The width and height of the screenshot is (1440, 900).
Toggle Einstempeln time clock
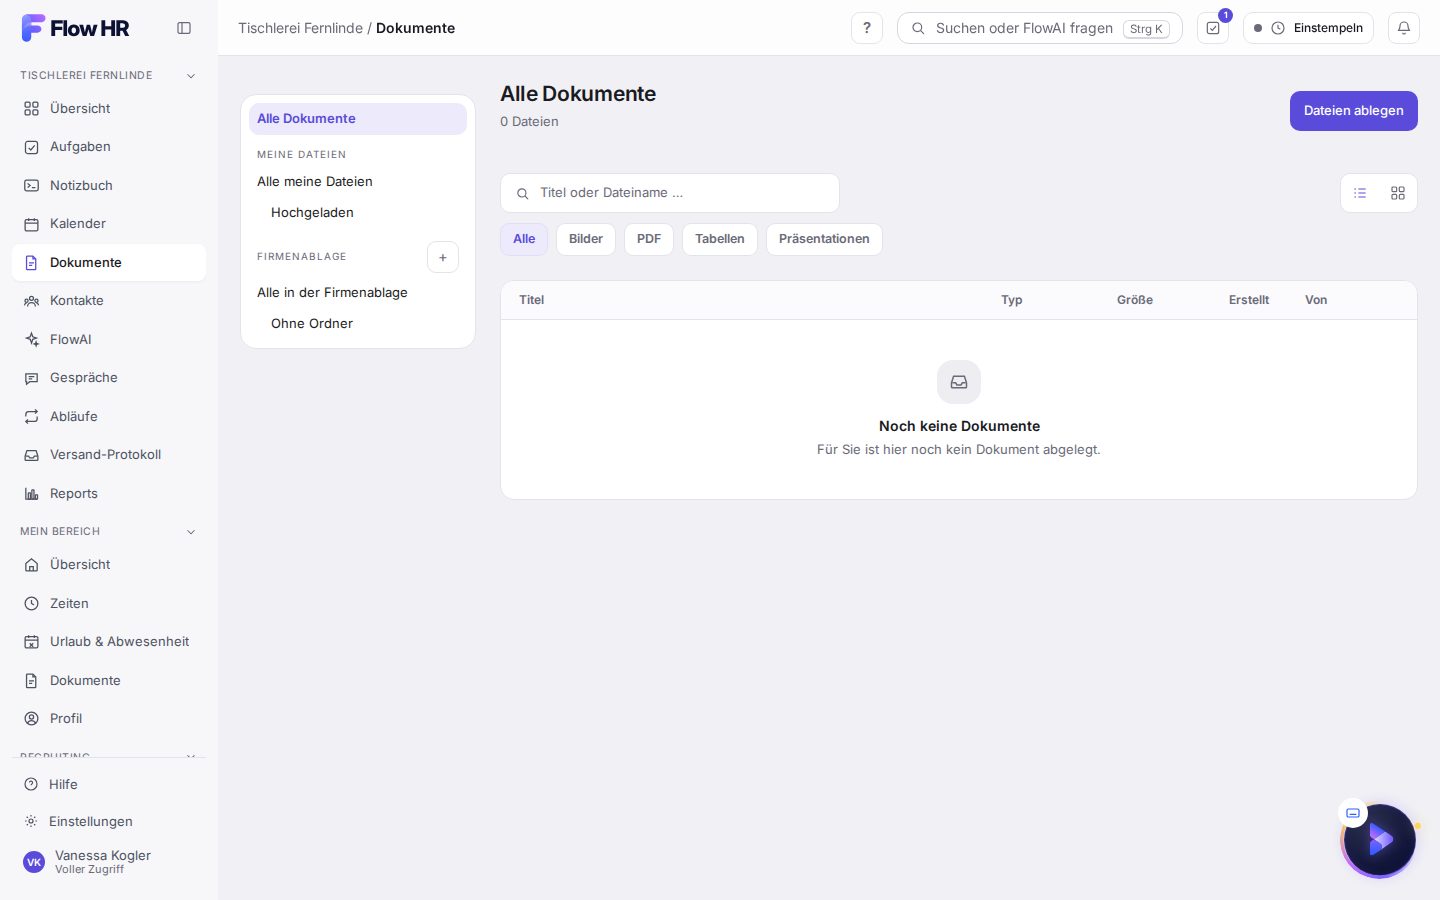click(1308, 28)
